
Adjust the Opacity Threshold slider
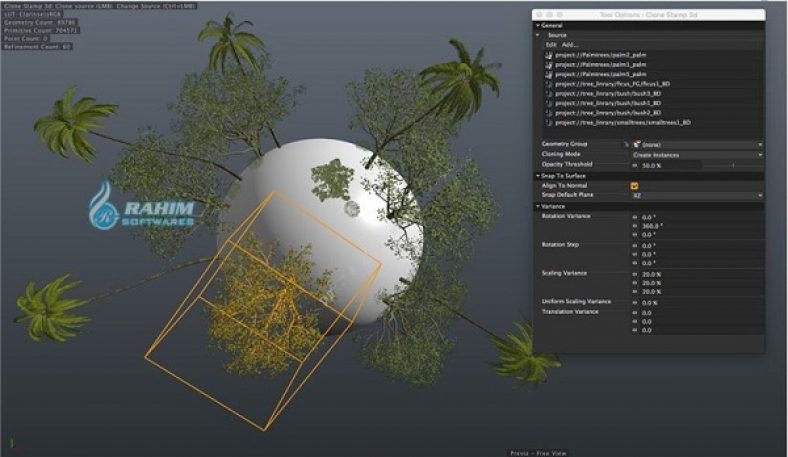coord(733,165)
